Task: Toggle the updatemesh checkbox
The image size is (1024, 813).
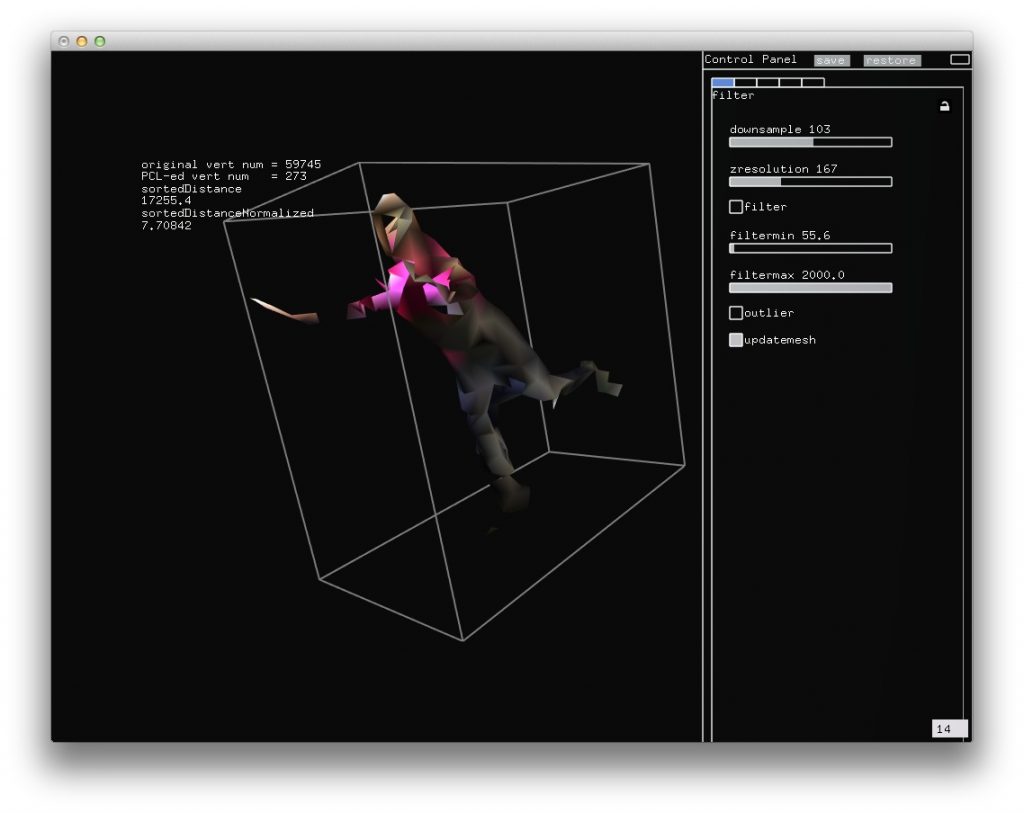Action: tap(736, 340)
